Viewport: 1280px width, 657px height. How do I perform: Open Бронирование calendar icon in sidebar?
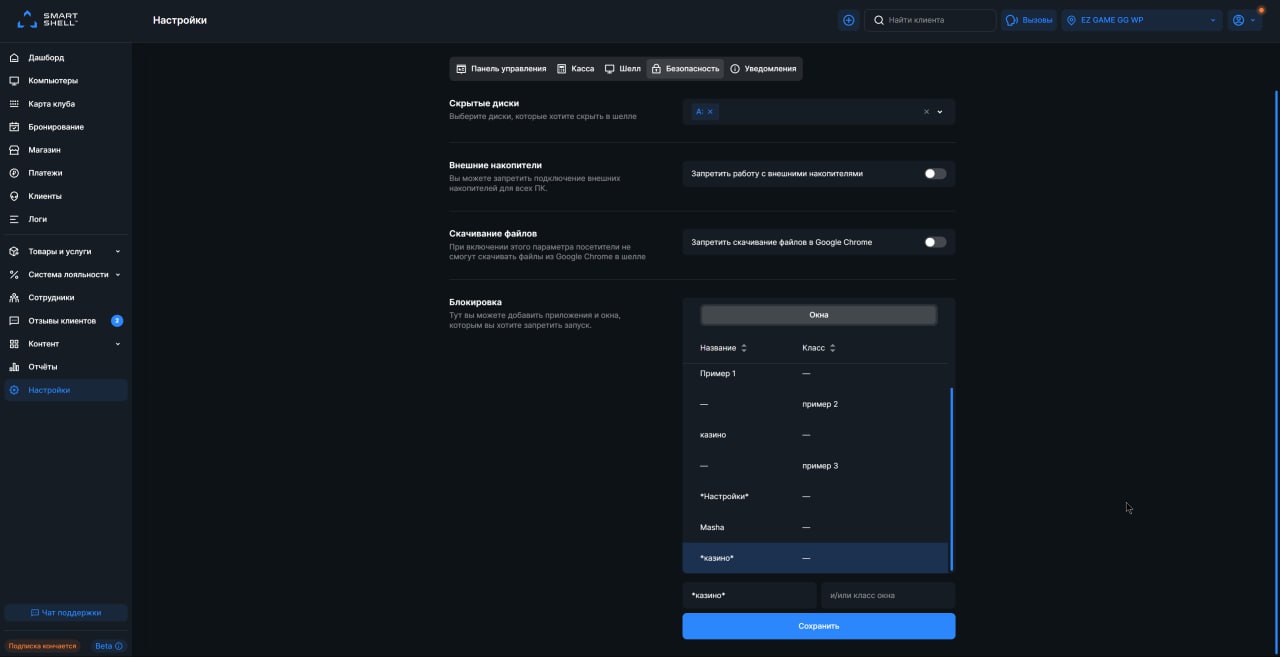click(14, 127)
